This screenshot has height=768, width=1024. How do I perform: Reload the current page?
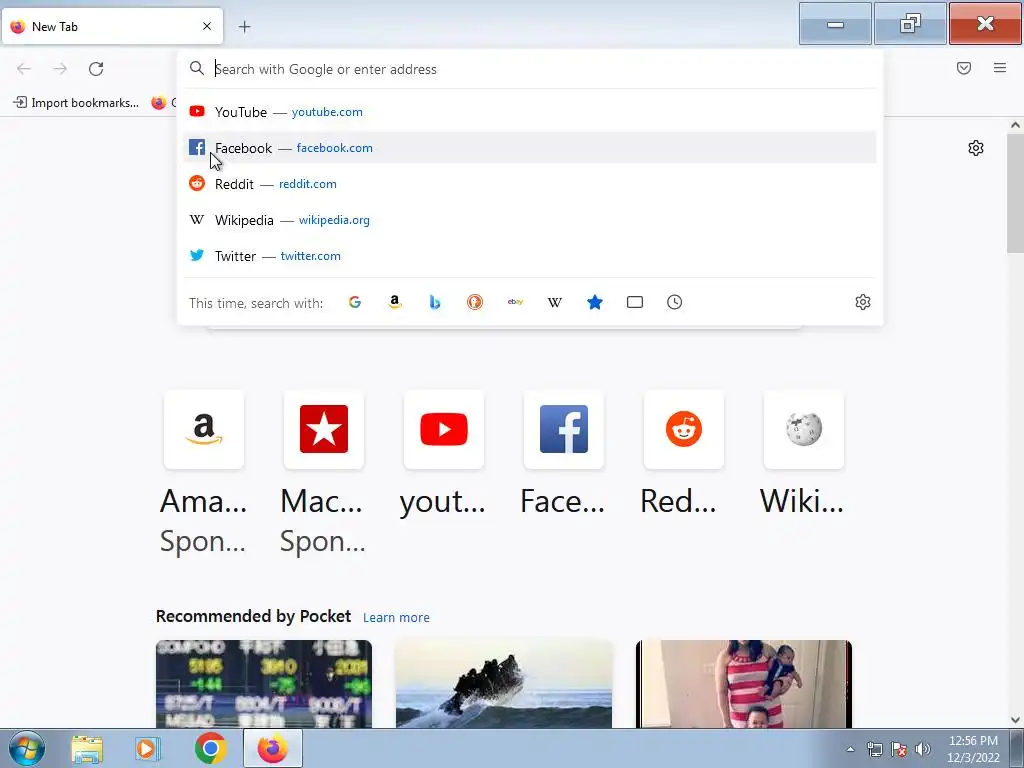pyautogui.click(x=96, y=69)
